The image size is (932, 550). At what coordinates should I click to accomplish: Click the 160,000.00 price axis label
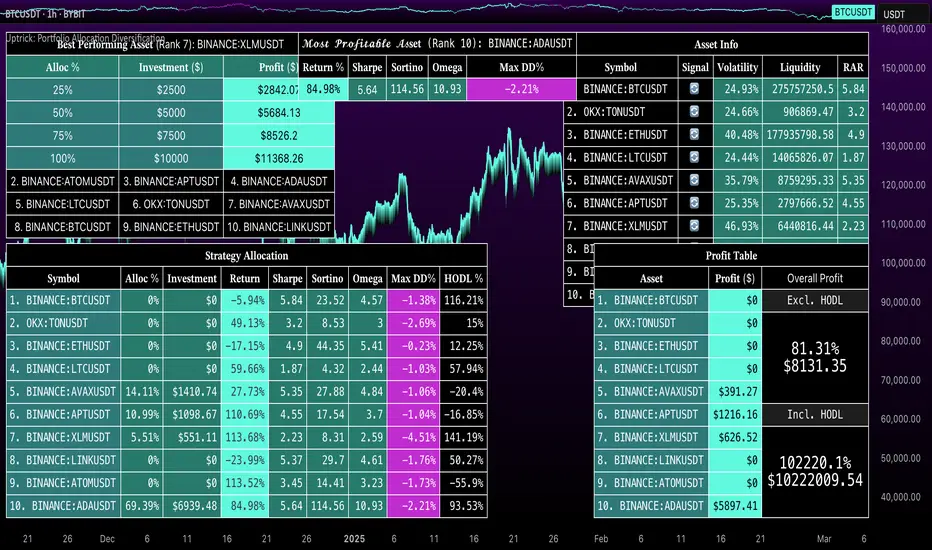coord(903,29)
